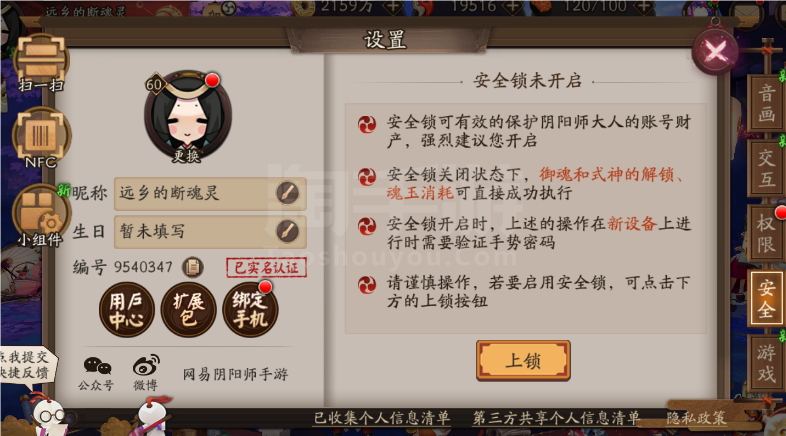Image resolution: width=786 pixels, height=436 pixels.
Task: Open the 扩展包 expansion pack button
Action: [188, 310]
